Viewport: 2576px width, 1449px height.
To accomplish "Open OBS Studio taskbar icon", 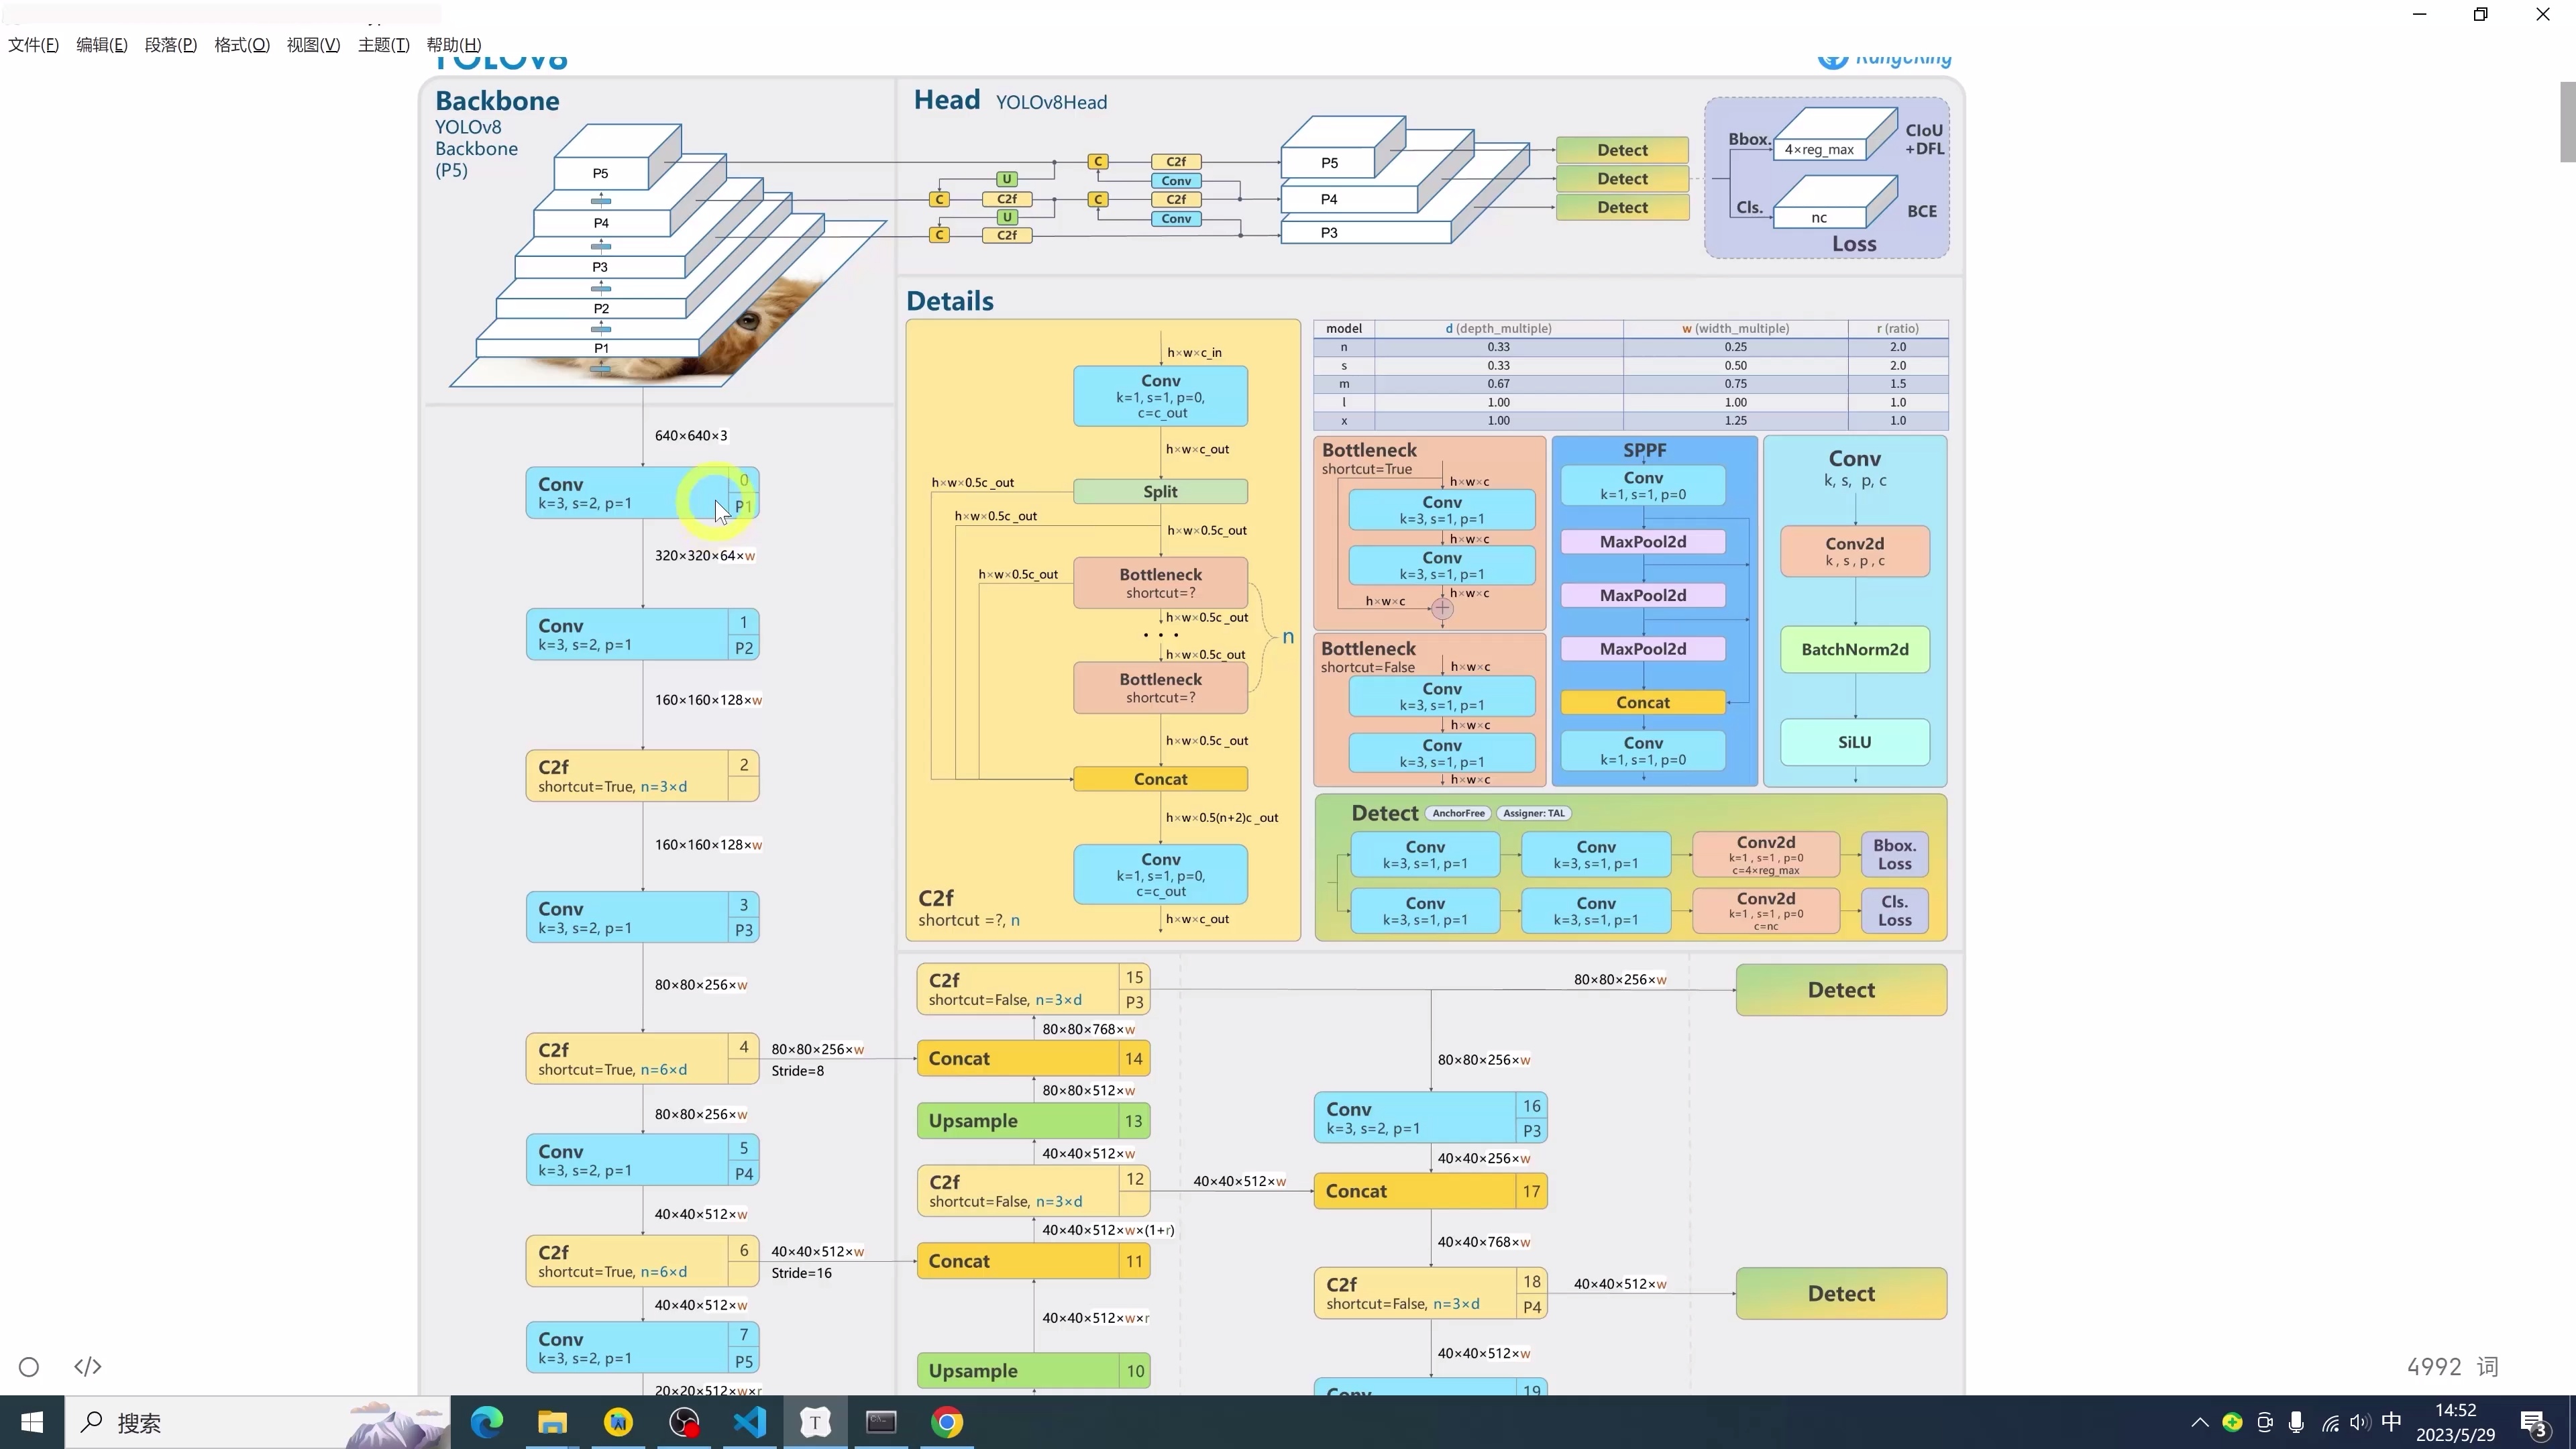I will [x=684, y=1422].
